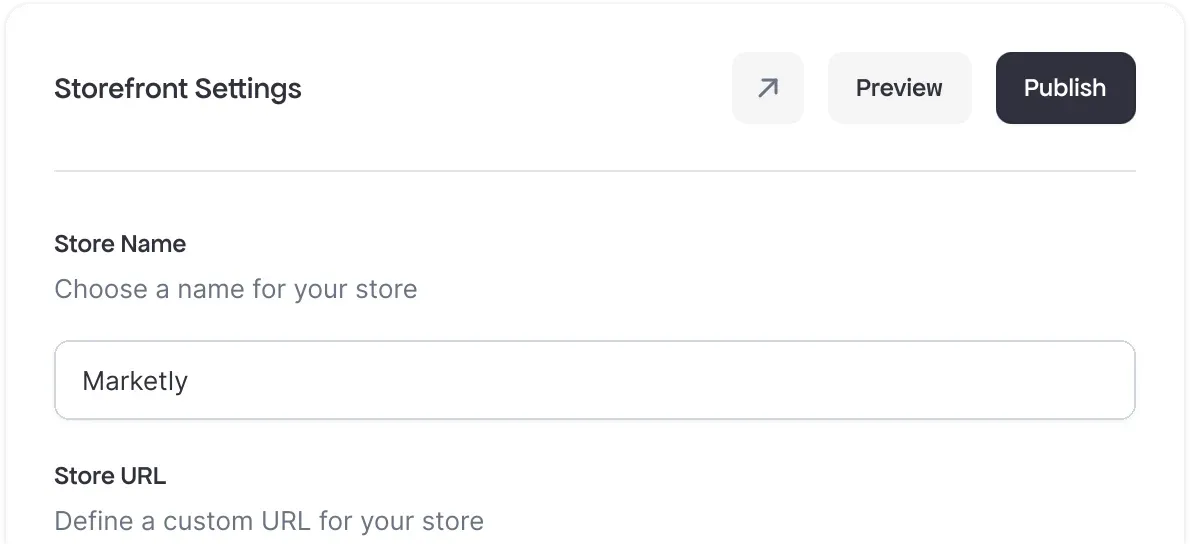
Task: Place cursor on the Marketly text
Action: pyautogui.click(x=135, y=381)
